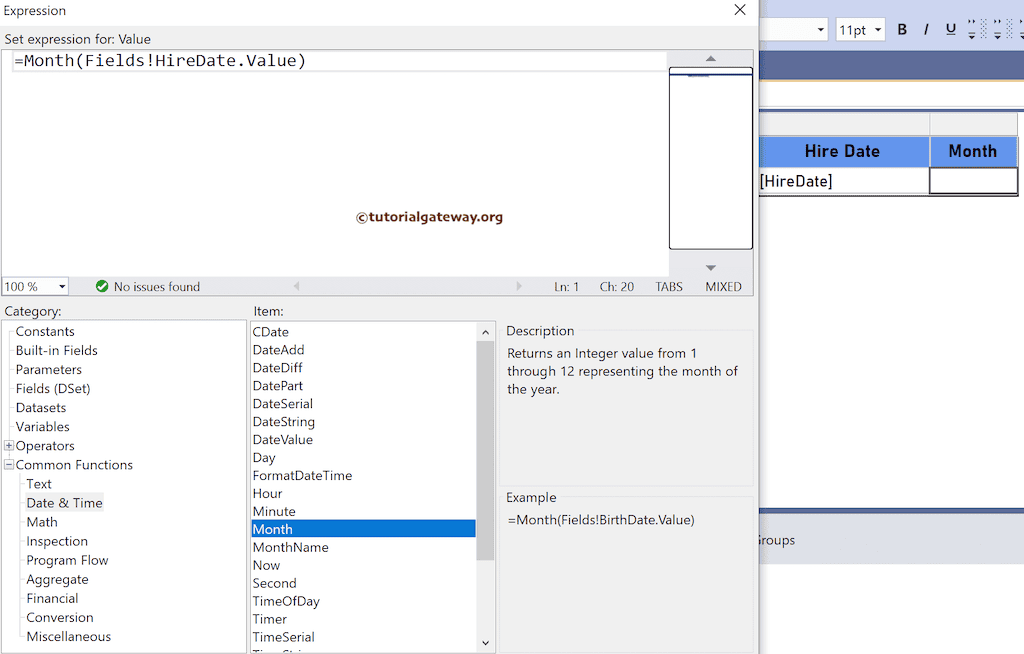The image size is (1024, 654).
Task: Select TimeSerial in the item list
Action: tap(283, 637)
